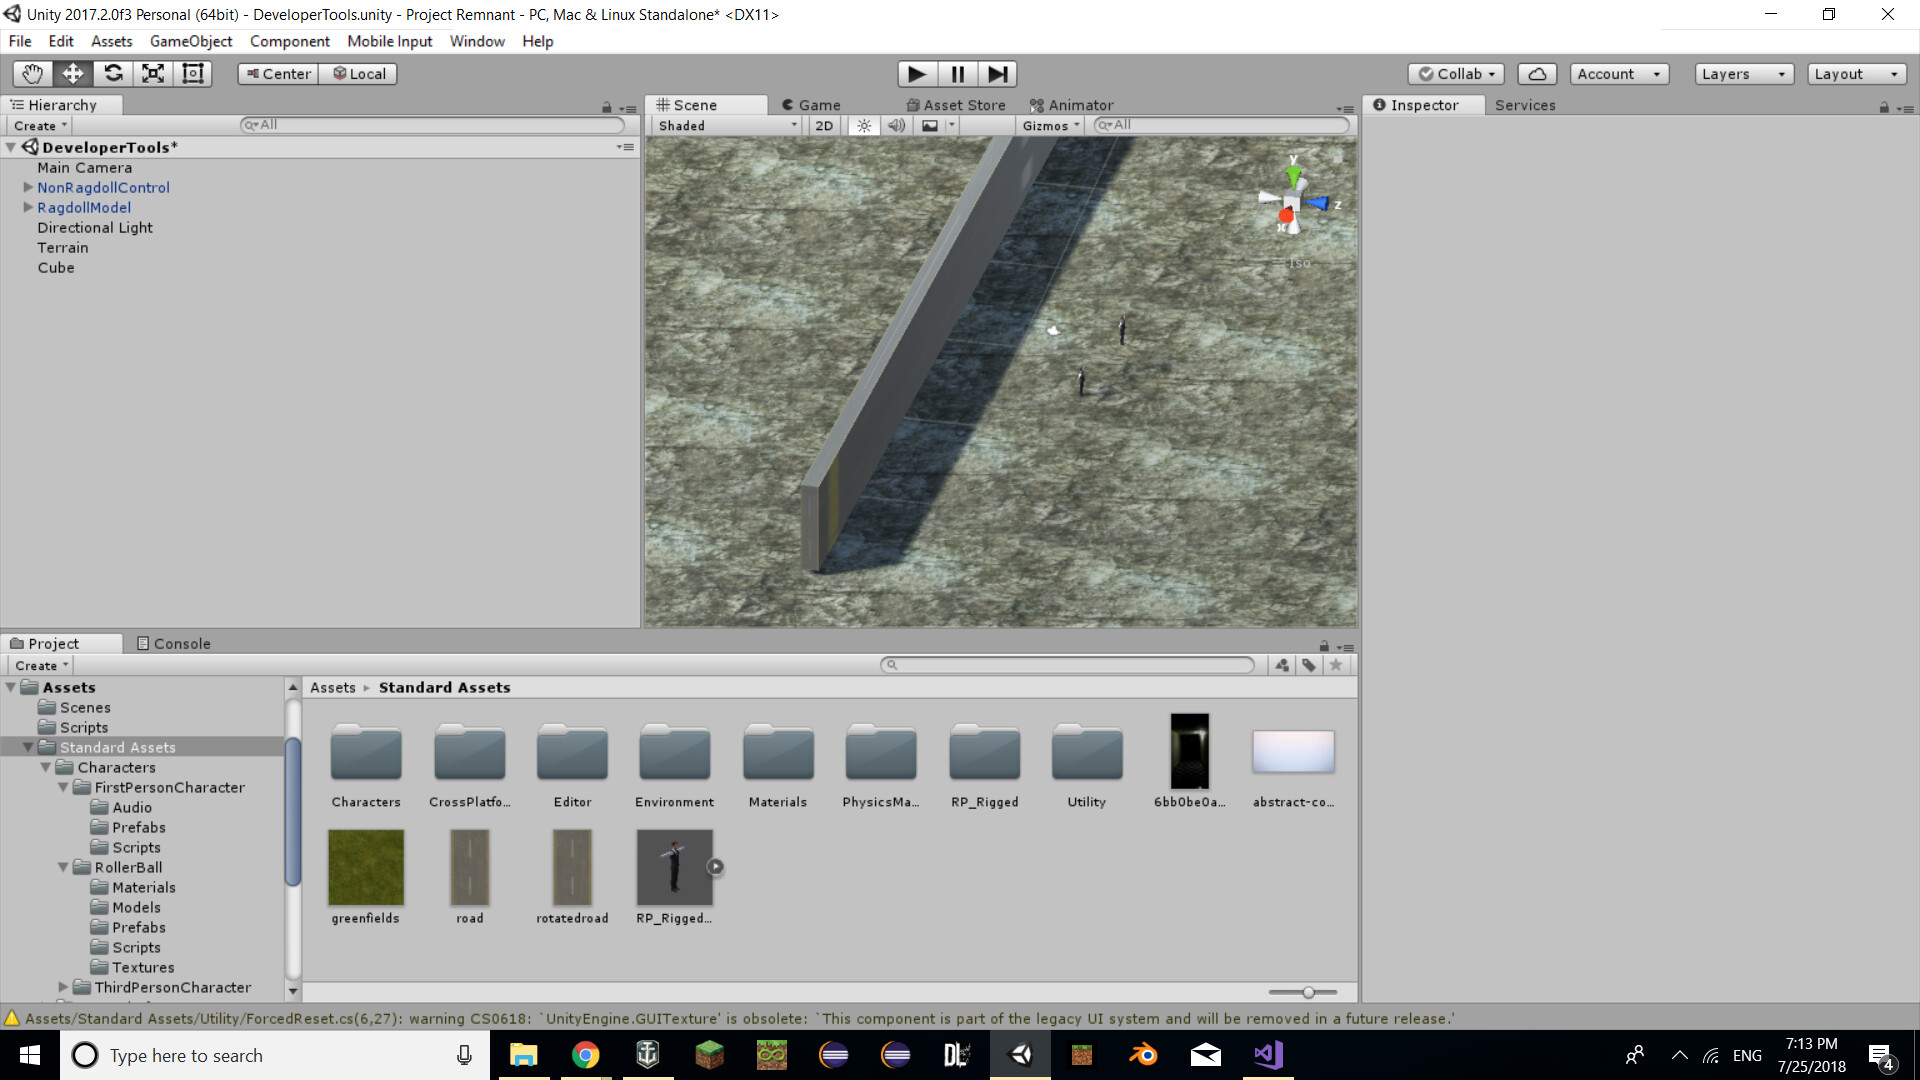Image resolution: width=1920 pixels, height=1080 pixels.
Task: Open the Gizmos dropdown
Action: coord(1048,125)
